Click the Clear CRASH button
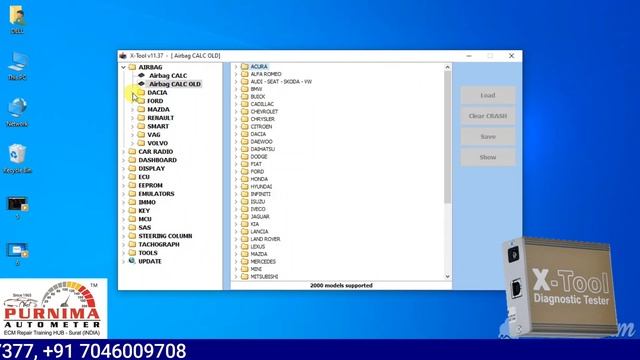Image resolution: width=640 pixels, height=360 pixels. coord(488,116)
